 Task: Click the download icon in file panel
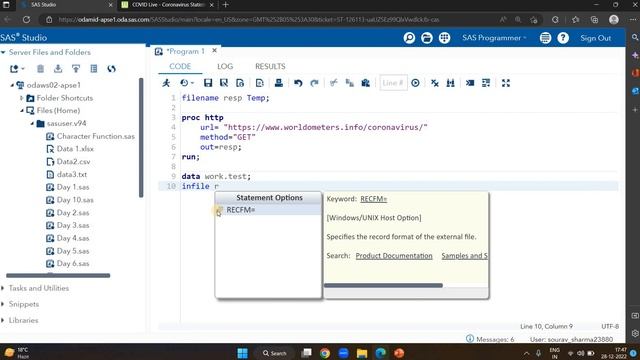58,69
